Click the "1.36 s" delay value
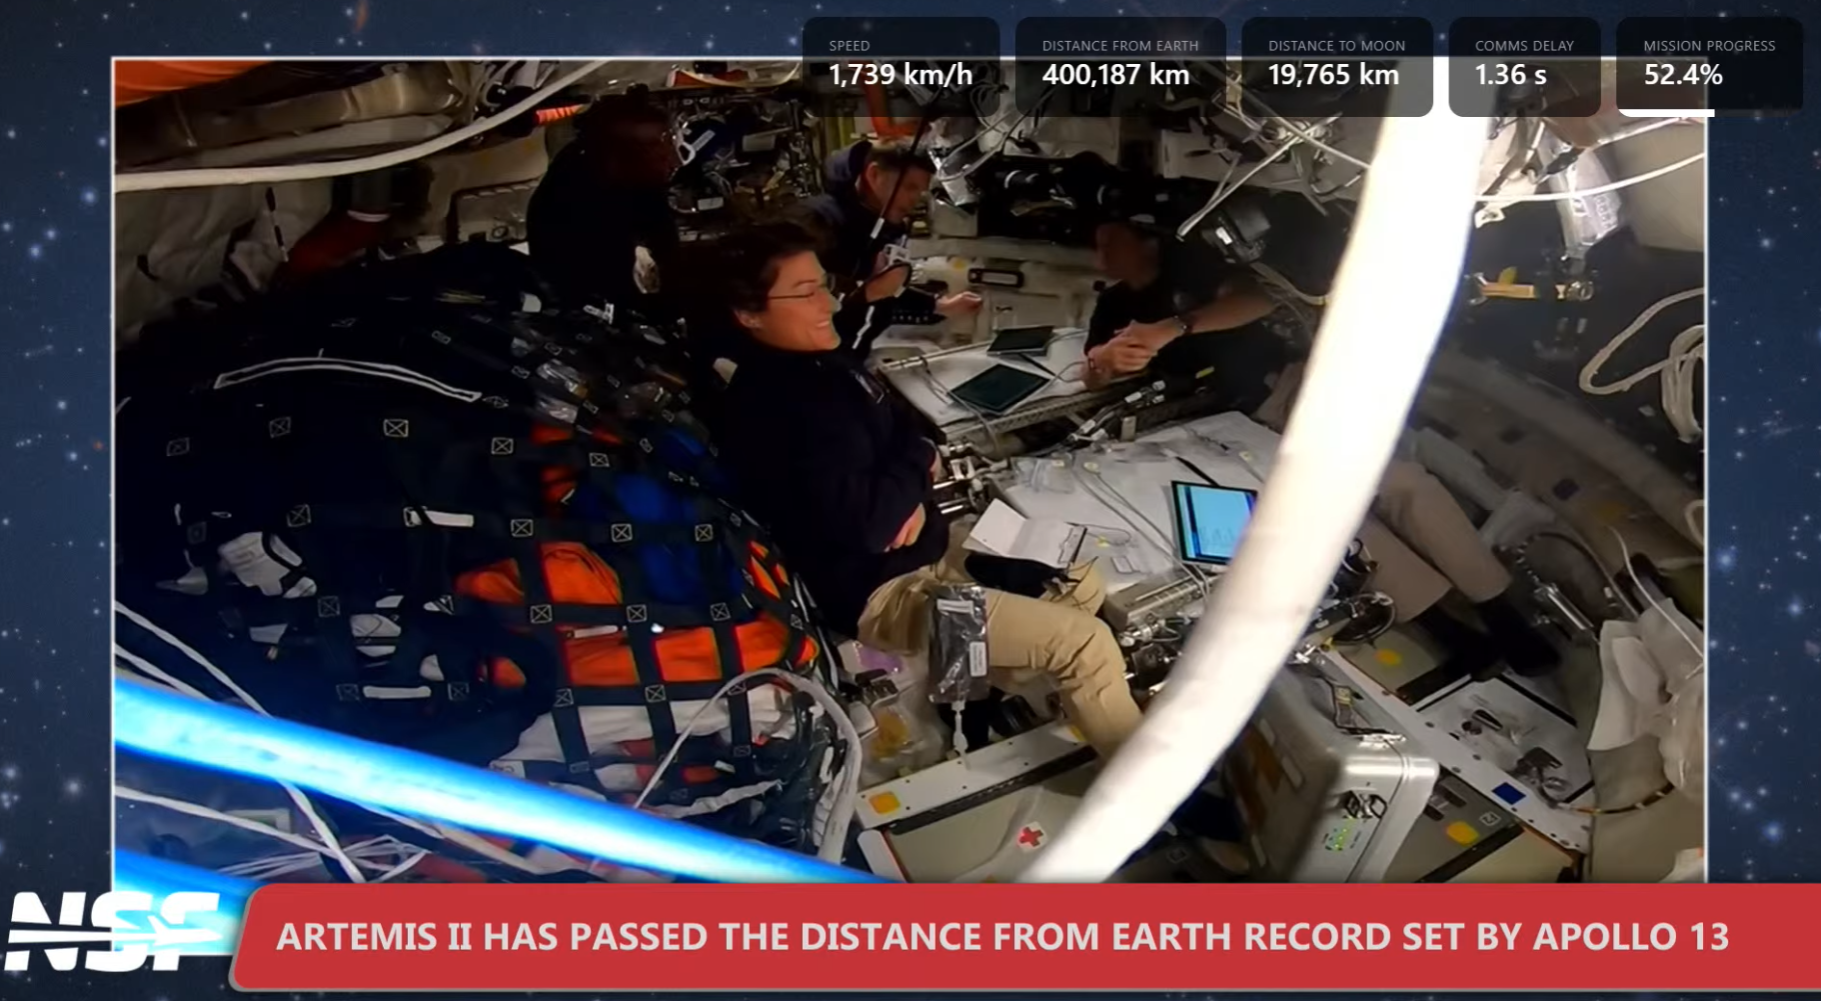The width and height of the screenshot is (1821, 1001). coord(1510,75)
